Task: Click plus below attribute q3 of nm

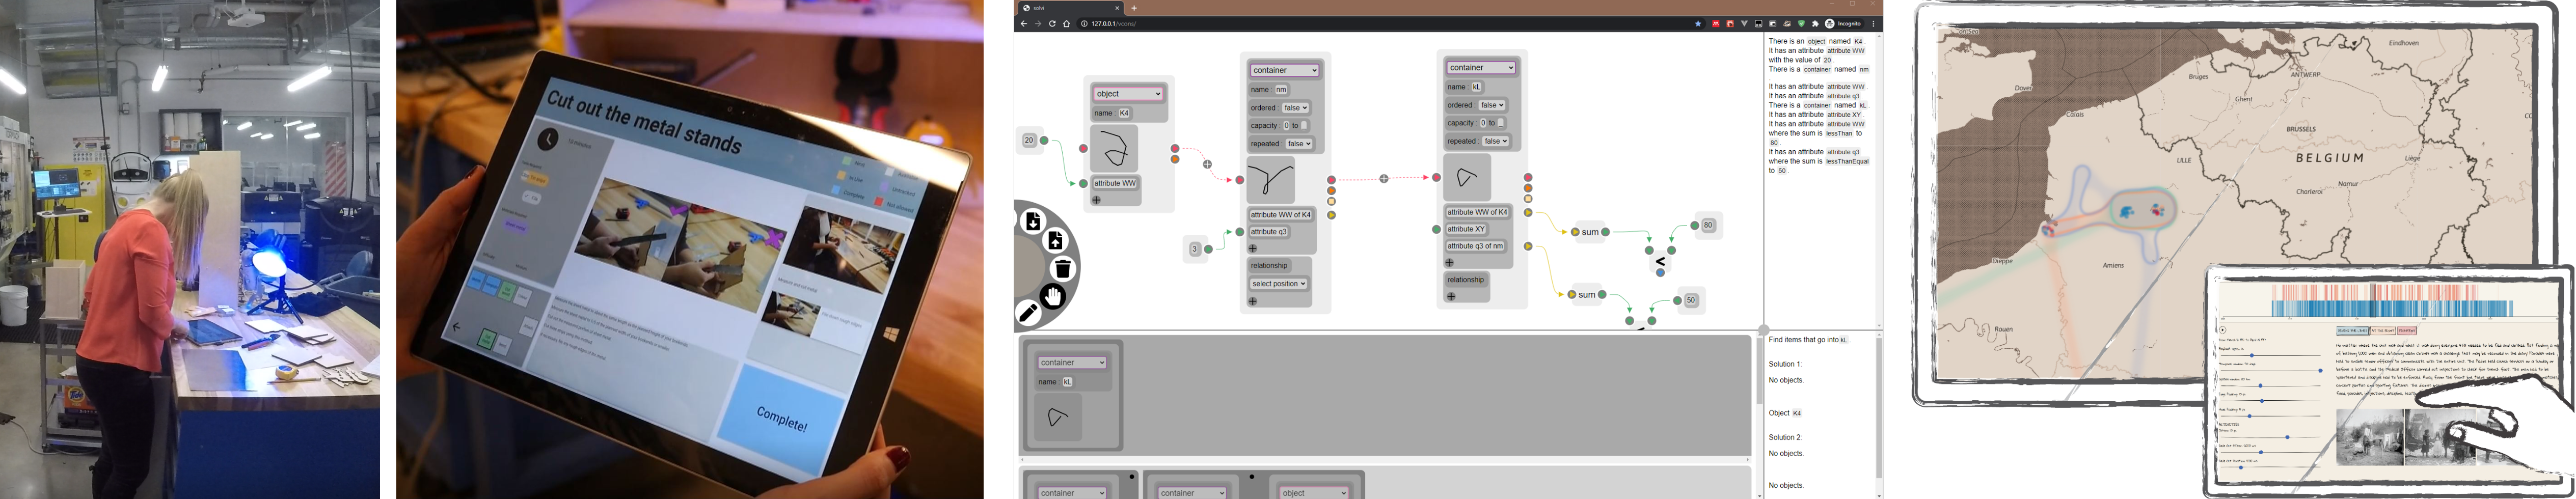Action: pyautogui.click(x=1450, y=263)
